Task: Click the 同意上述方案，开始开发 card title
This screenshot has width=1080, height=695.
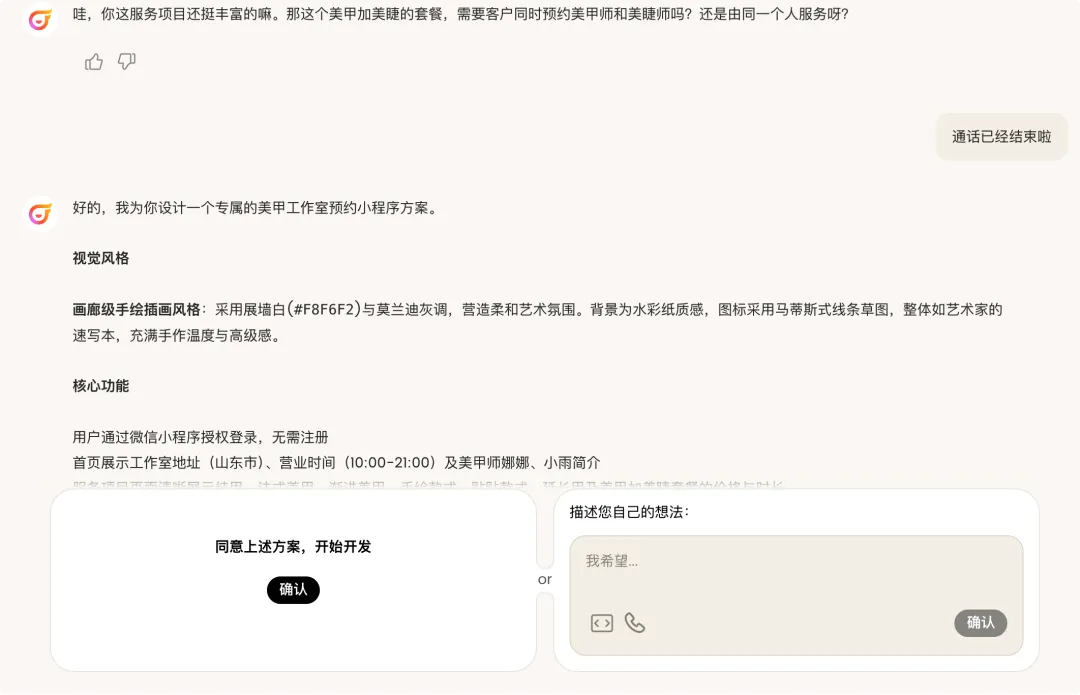Action: (x=293, y=547)
